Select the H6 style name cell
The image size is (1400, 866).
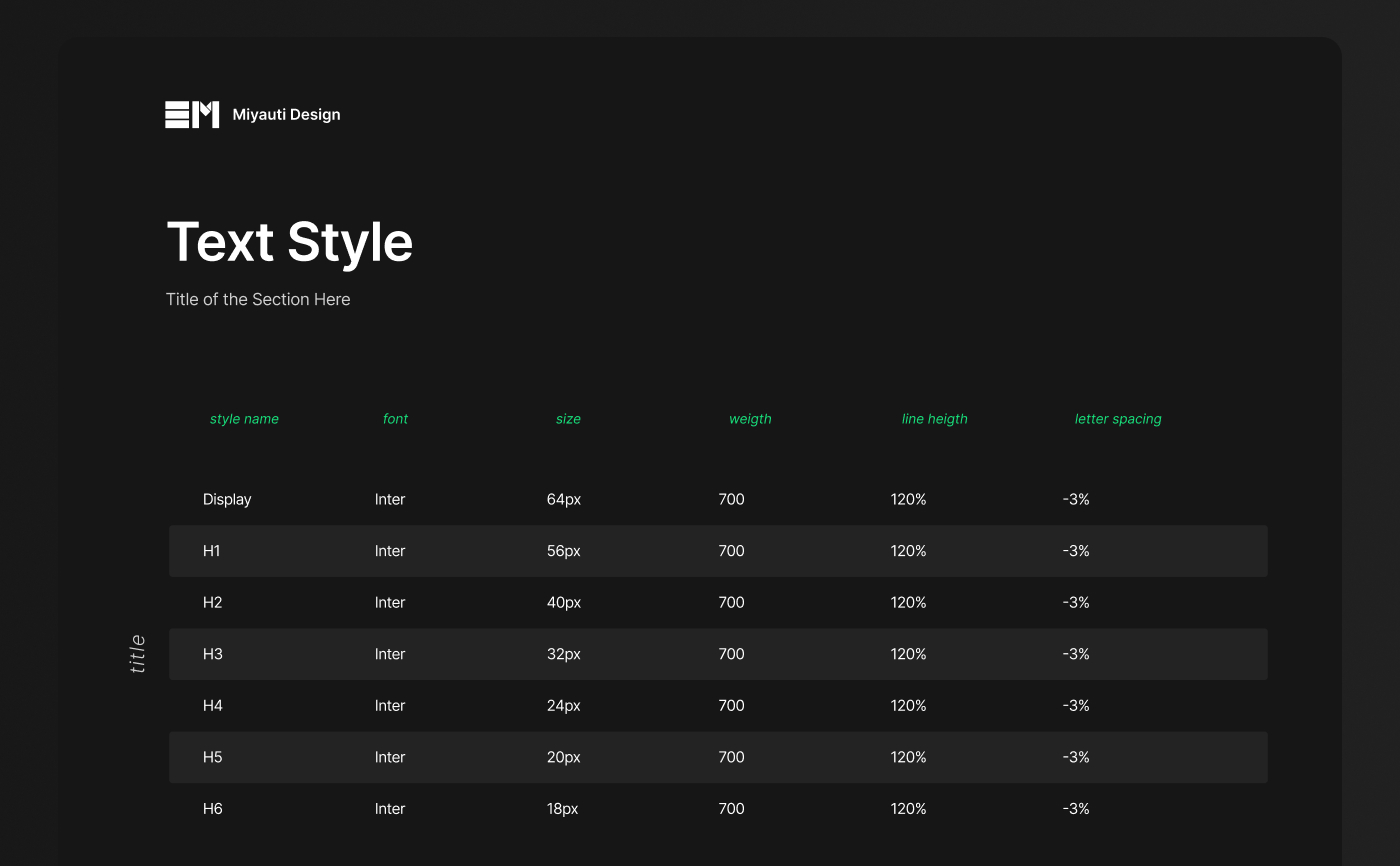coord(212,809)
